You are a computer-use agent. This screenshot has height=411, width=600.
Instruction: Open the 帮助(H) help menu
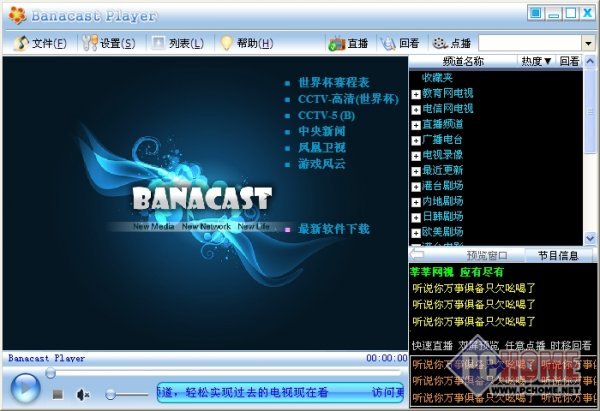(x=247, y=43)
